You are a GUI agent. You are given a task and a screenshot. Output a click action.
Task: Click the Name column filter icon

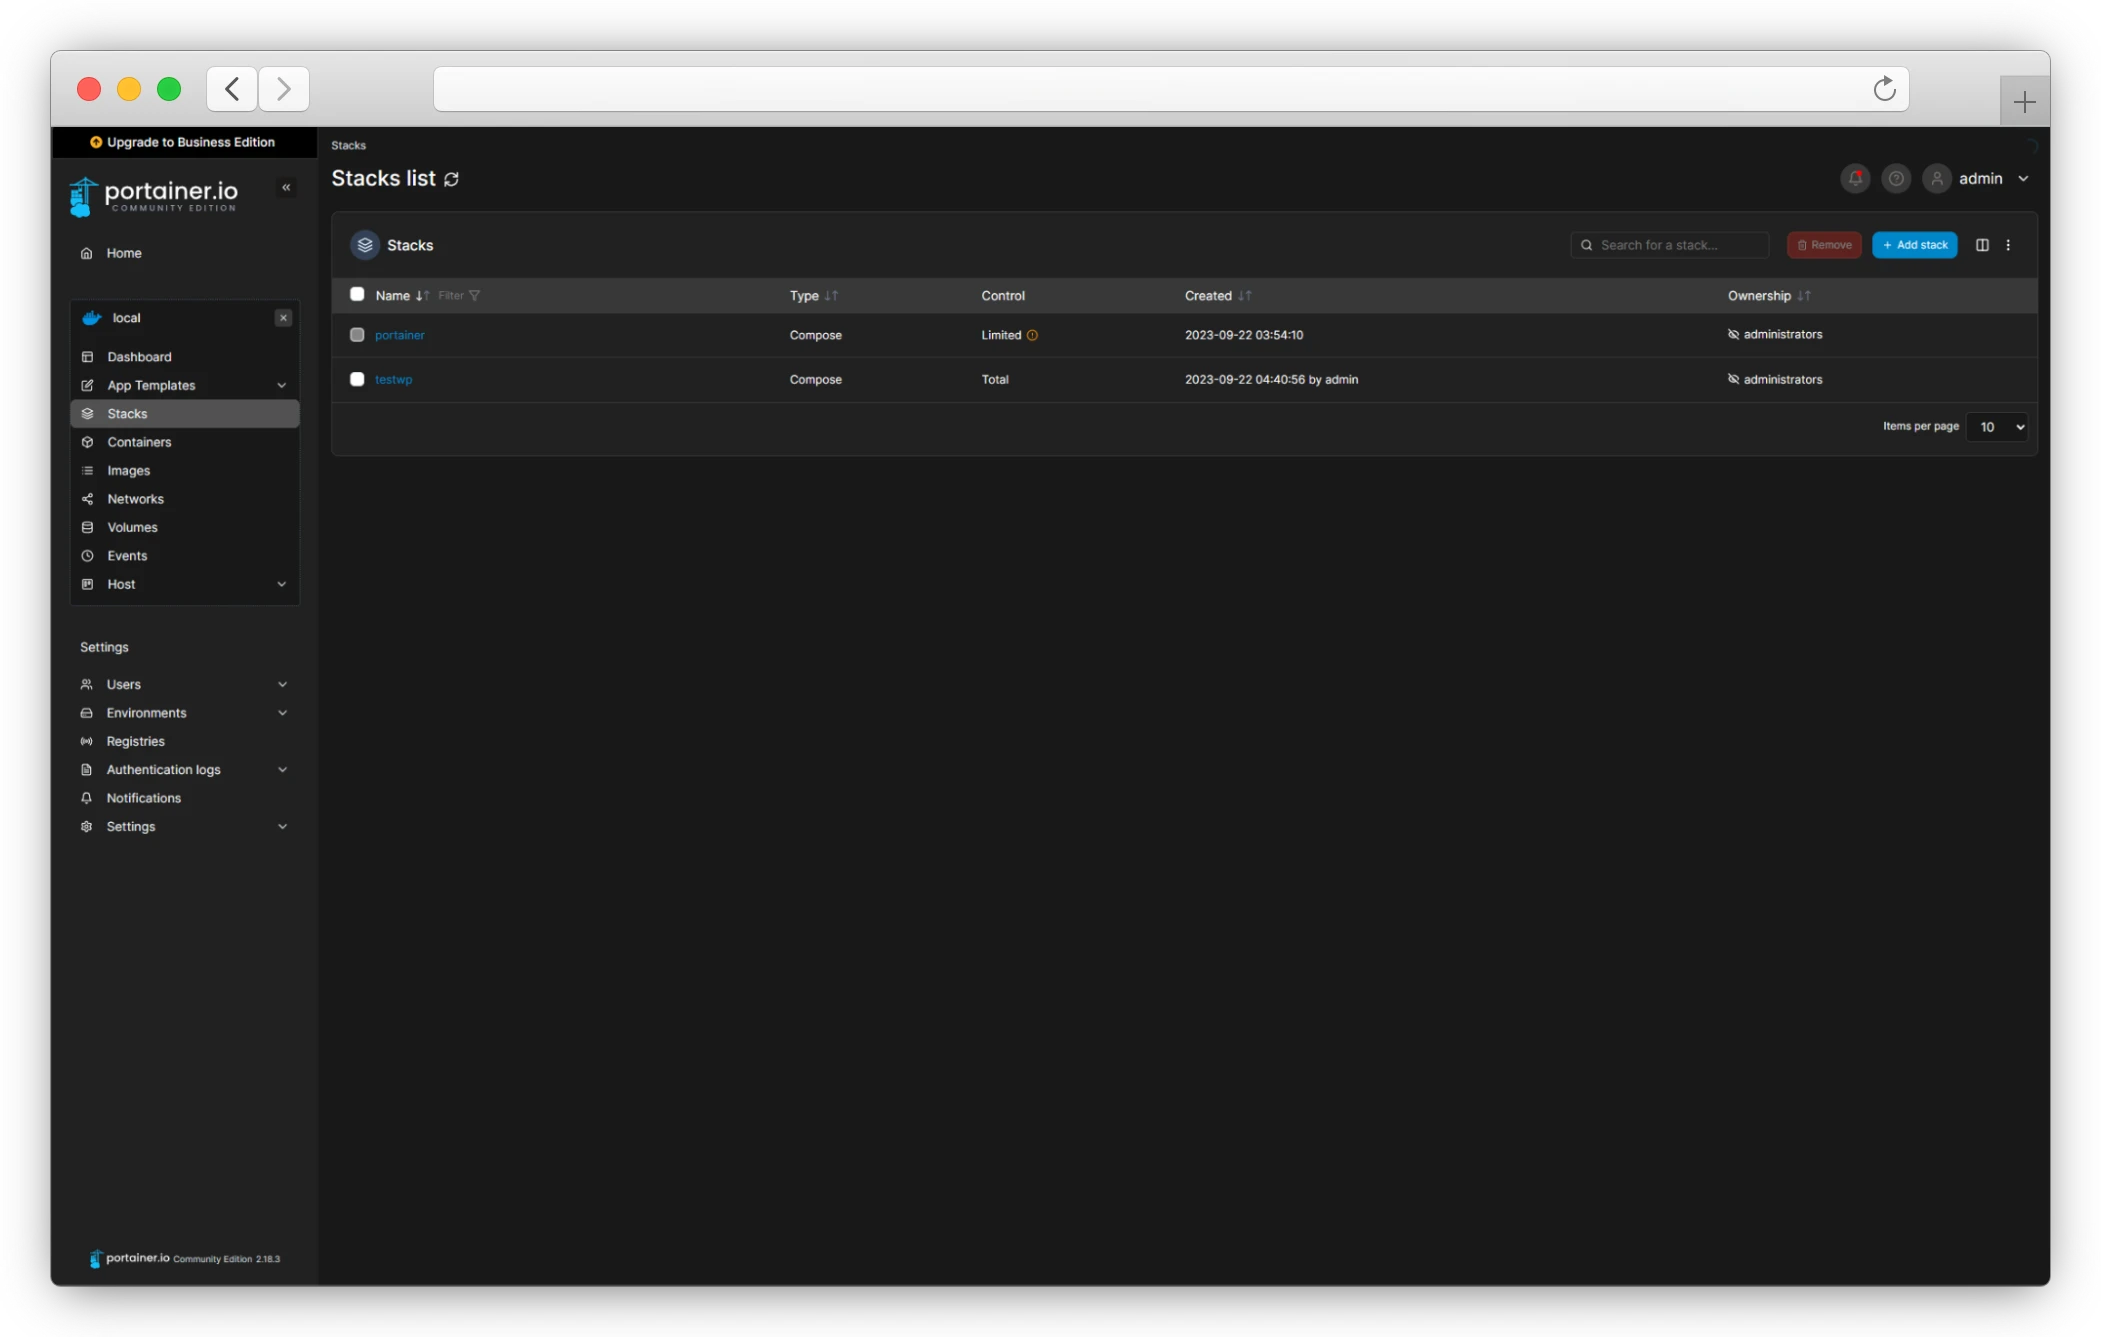(x=475, y=296)
